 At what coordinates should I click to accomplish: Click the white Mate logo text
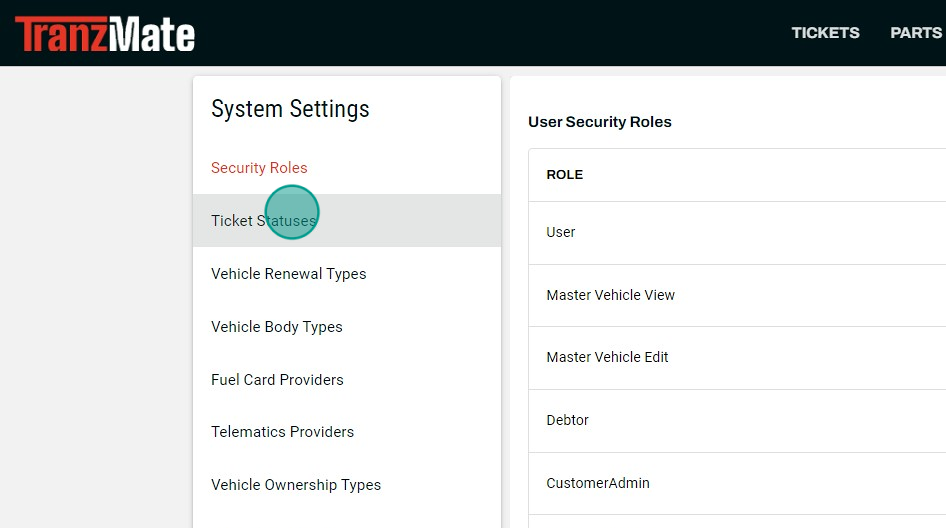152,34
